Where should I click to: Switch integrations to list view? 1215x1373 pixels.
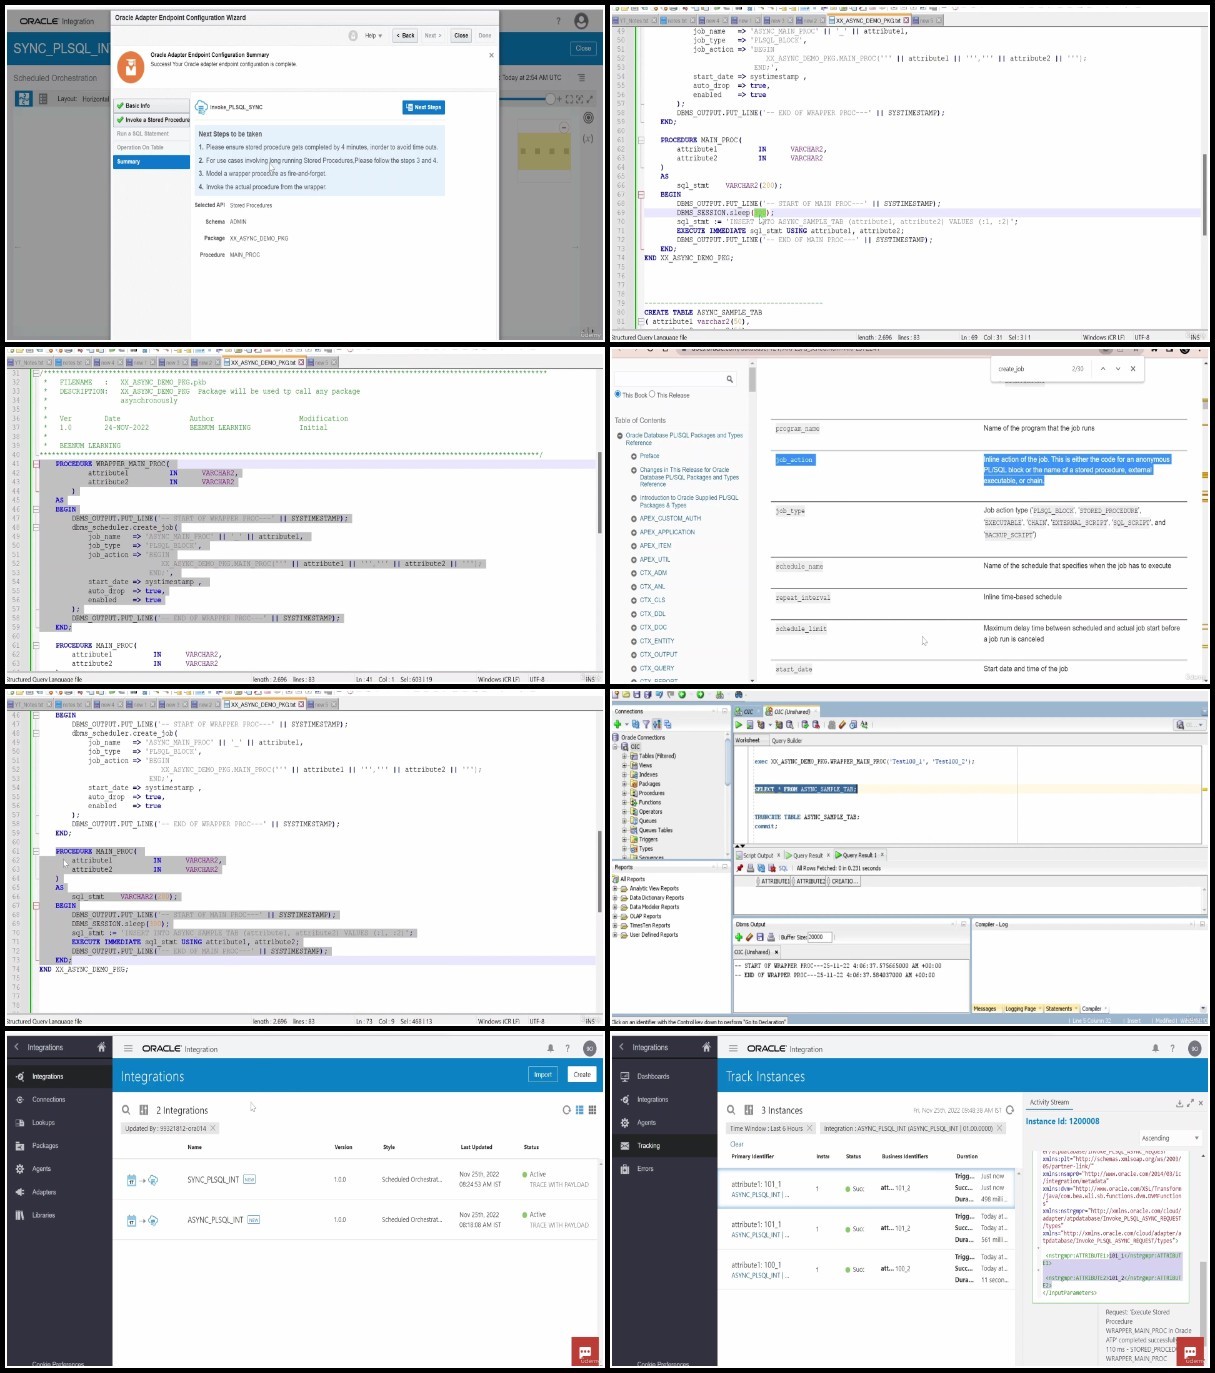click(579, 1110)
